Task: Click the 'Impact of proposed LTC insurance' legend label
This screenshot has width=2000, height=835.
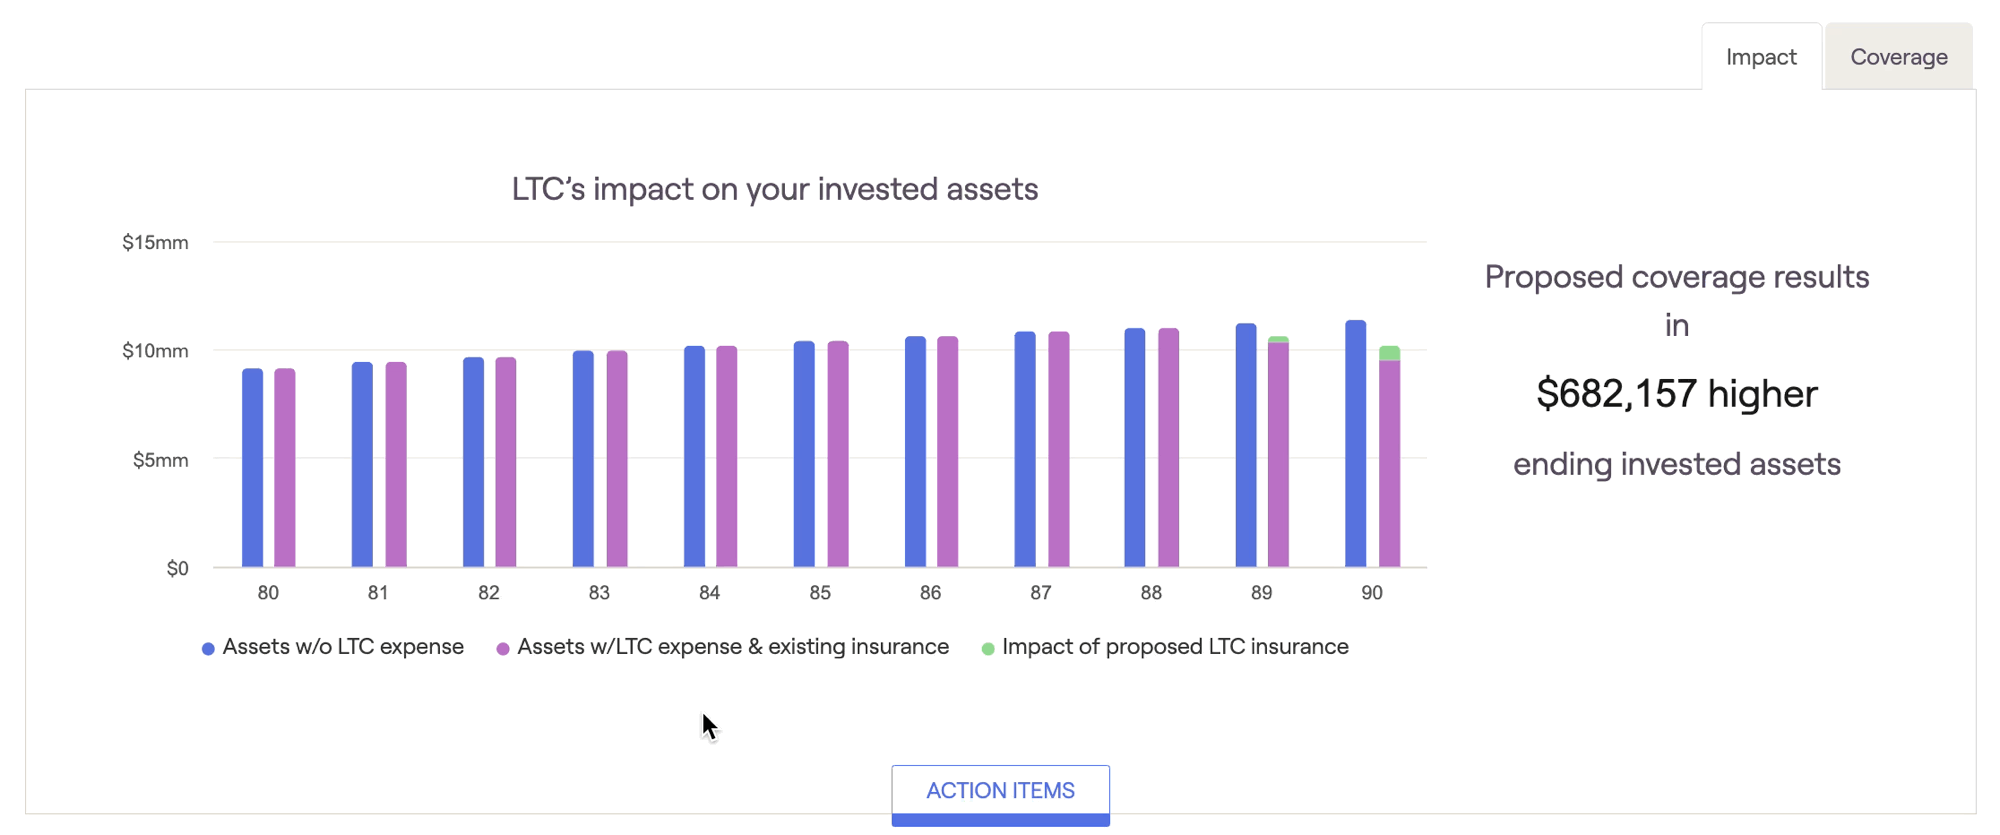Action: (x=1175, y=647)
